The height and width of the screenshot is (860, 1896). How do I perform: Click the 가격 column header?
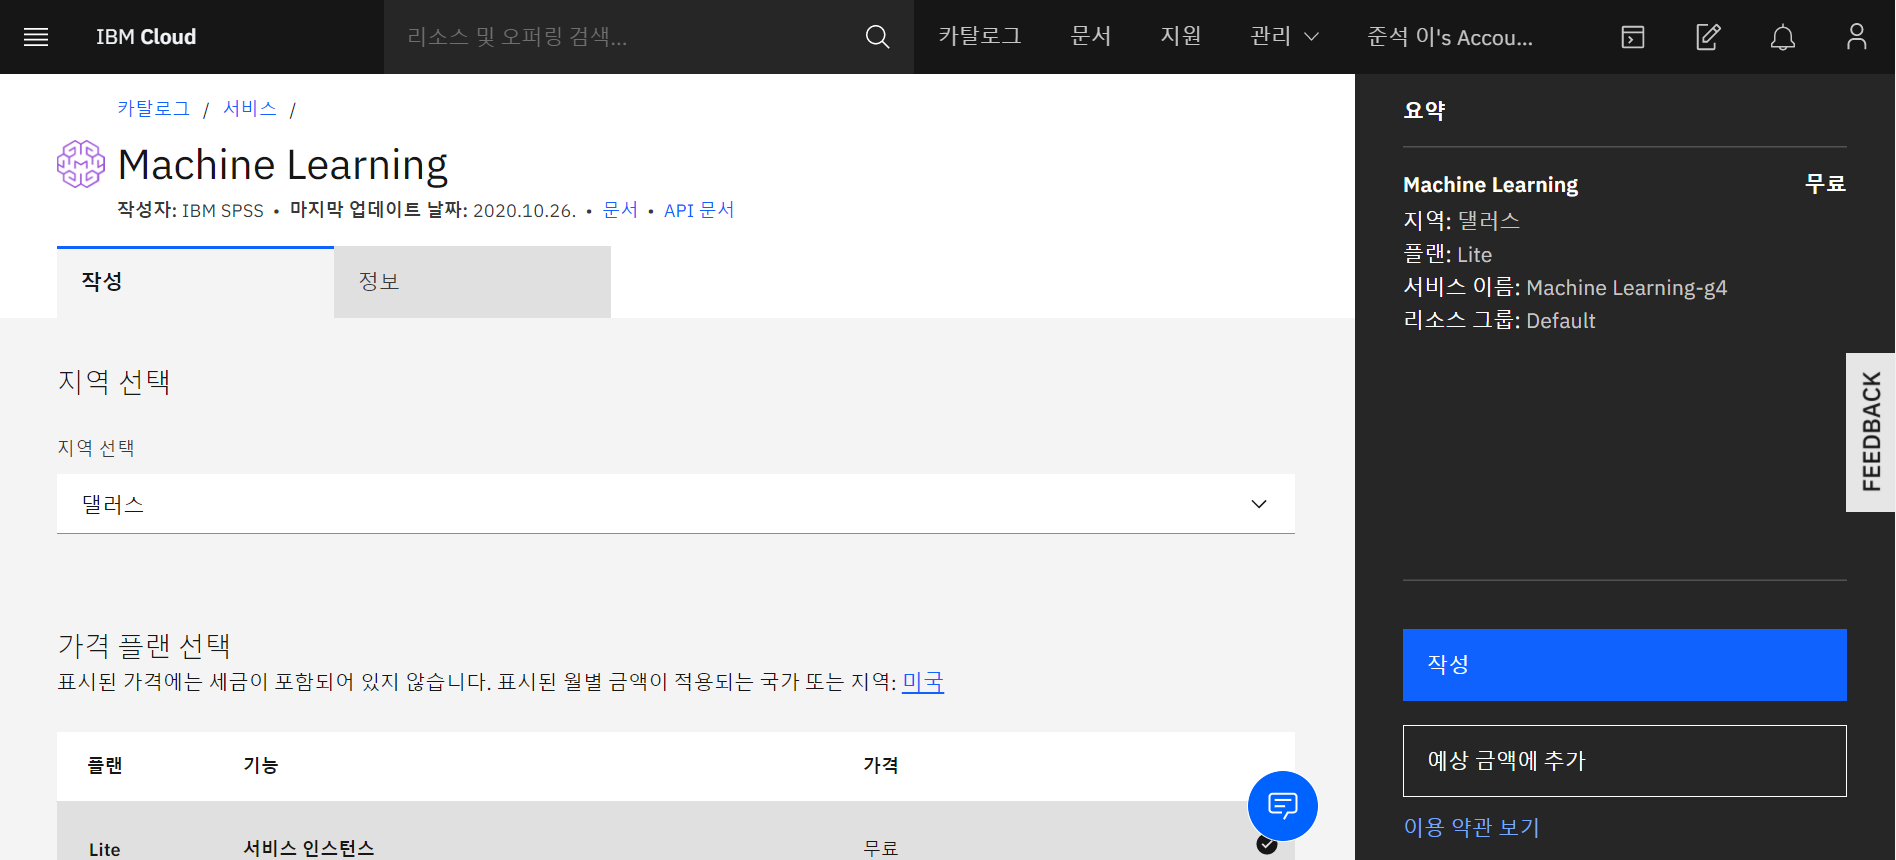tap(881, 765)
